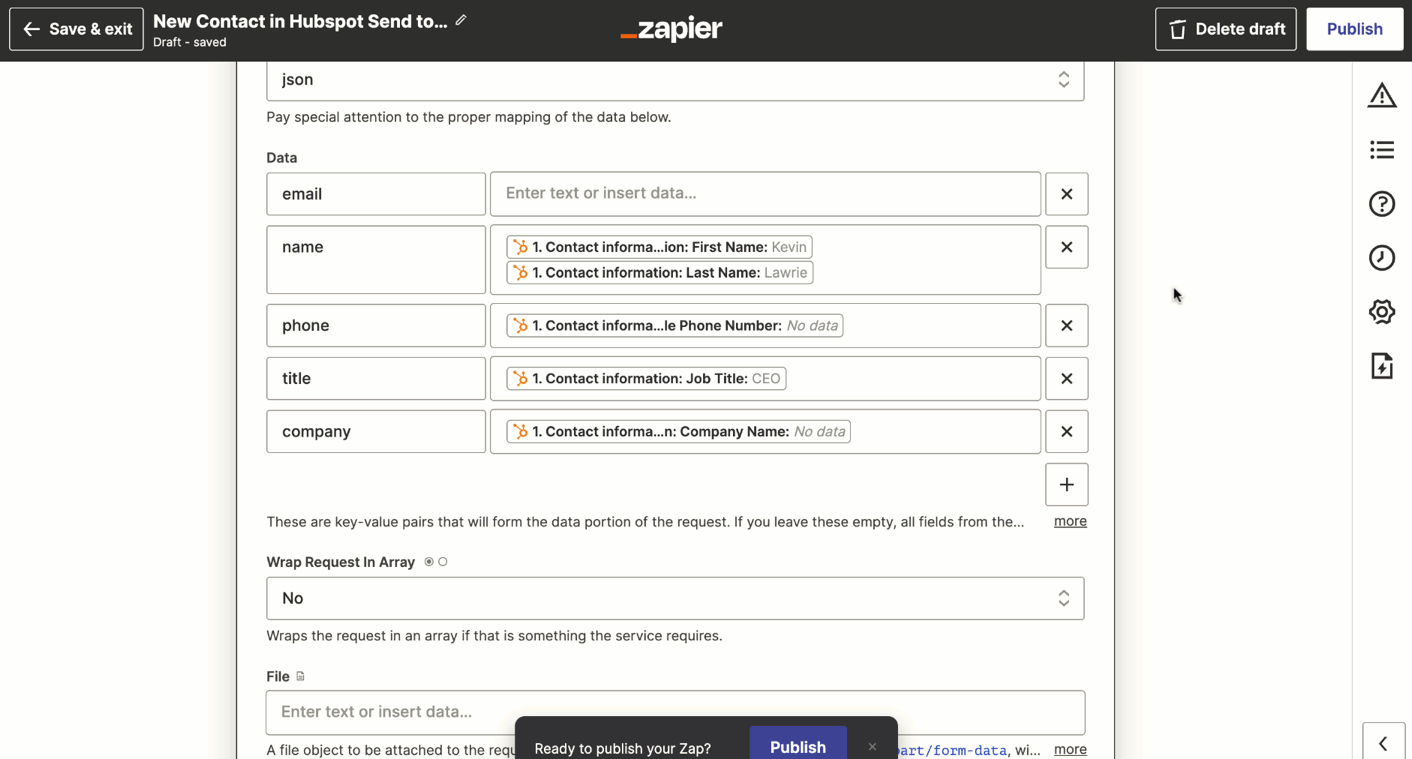Click 'more' link under File description
Viewport: 1412px width, 759px height.
tap(1070, 749)
